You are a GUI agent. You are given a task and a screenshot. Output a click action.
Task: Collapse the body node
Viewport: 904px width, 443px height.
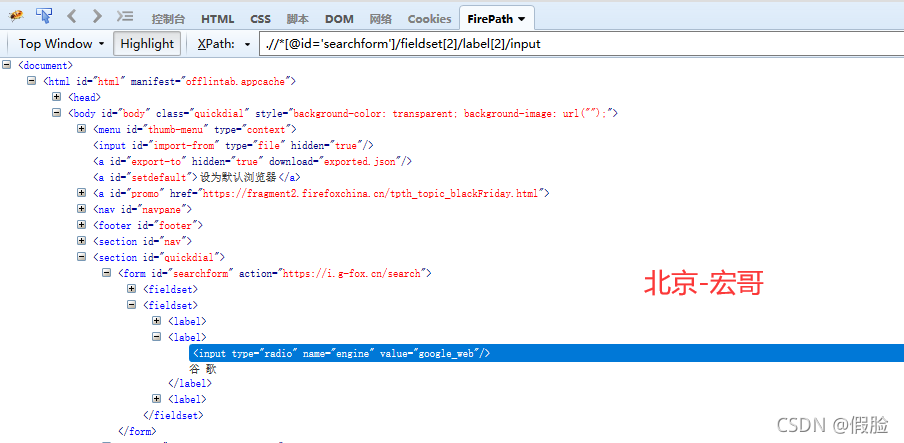56,112
